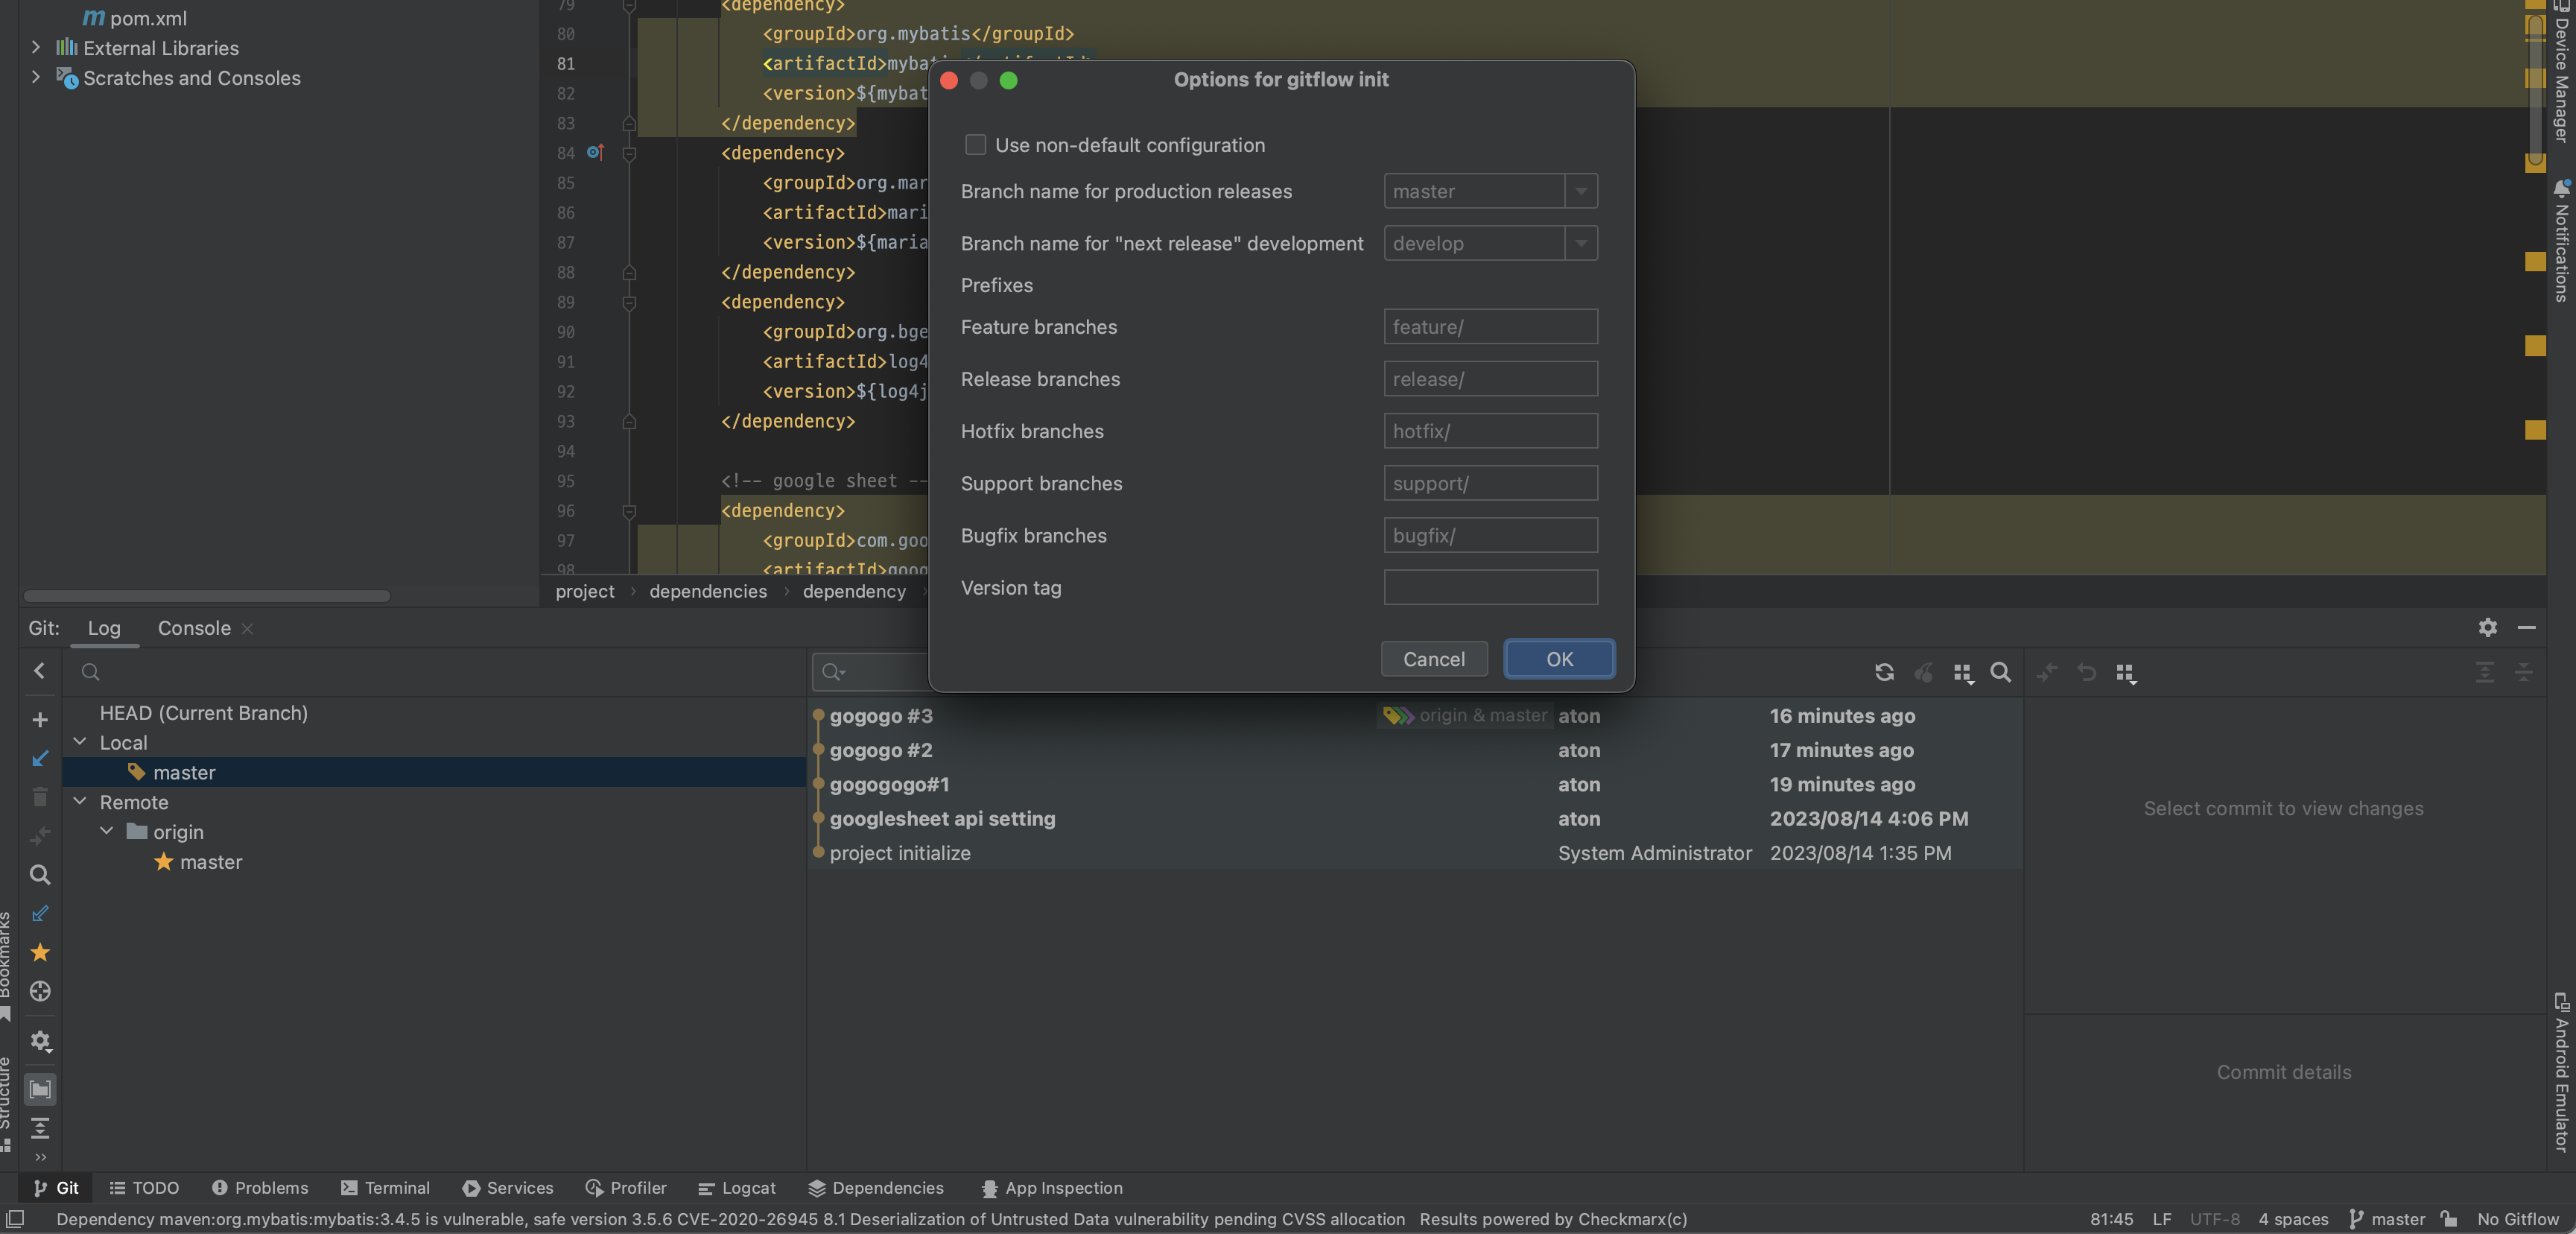Open production releases branch dropdown
2576x1234 pixels.
1580,191
